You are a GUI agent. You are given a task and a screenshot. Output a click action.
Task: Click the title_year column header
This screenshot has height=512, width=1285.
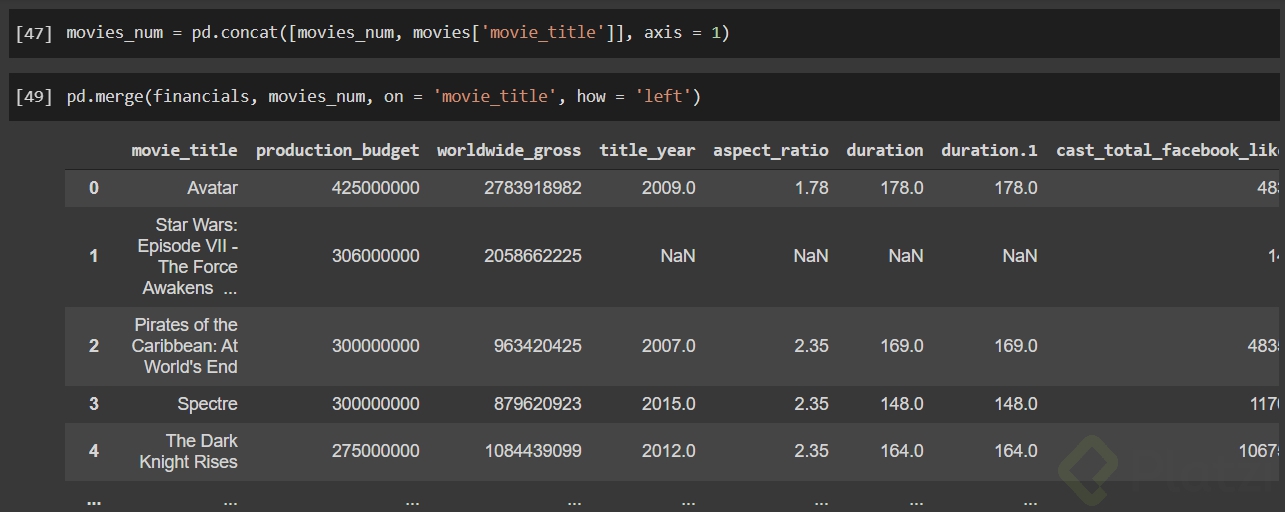coord(647,150)
